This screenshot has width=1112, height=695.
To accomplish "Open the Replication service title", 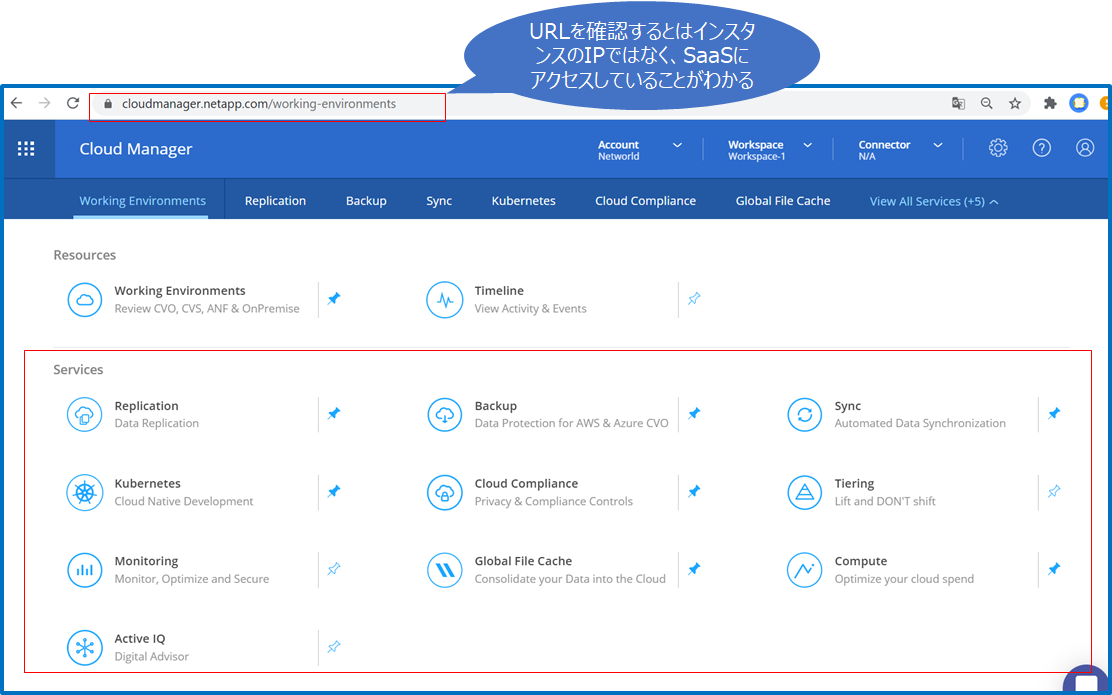I will (x=147, y=406).
